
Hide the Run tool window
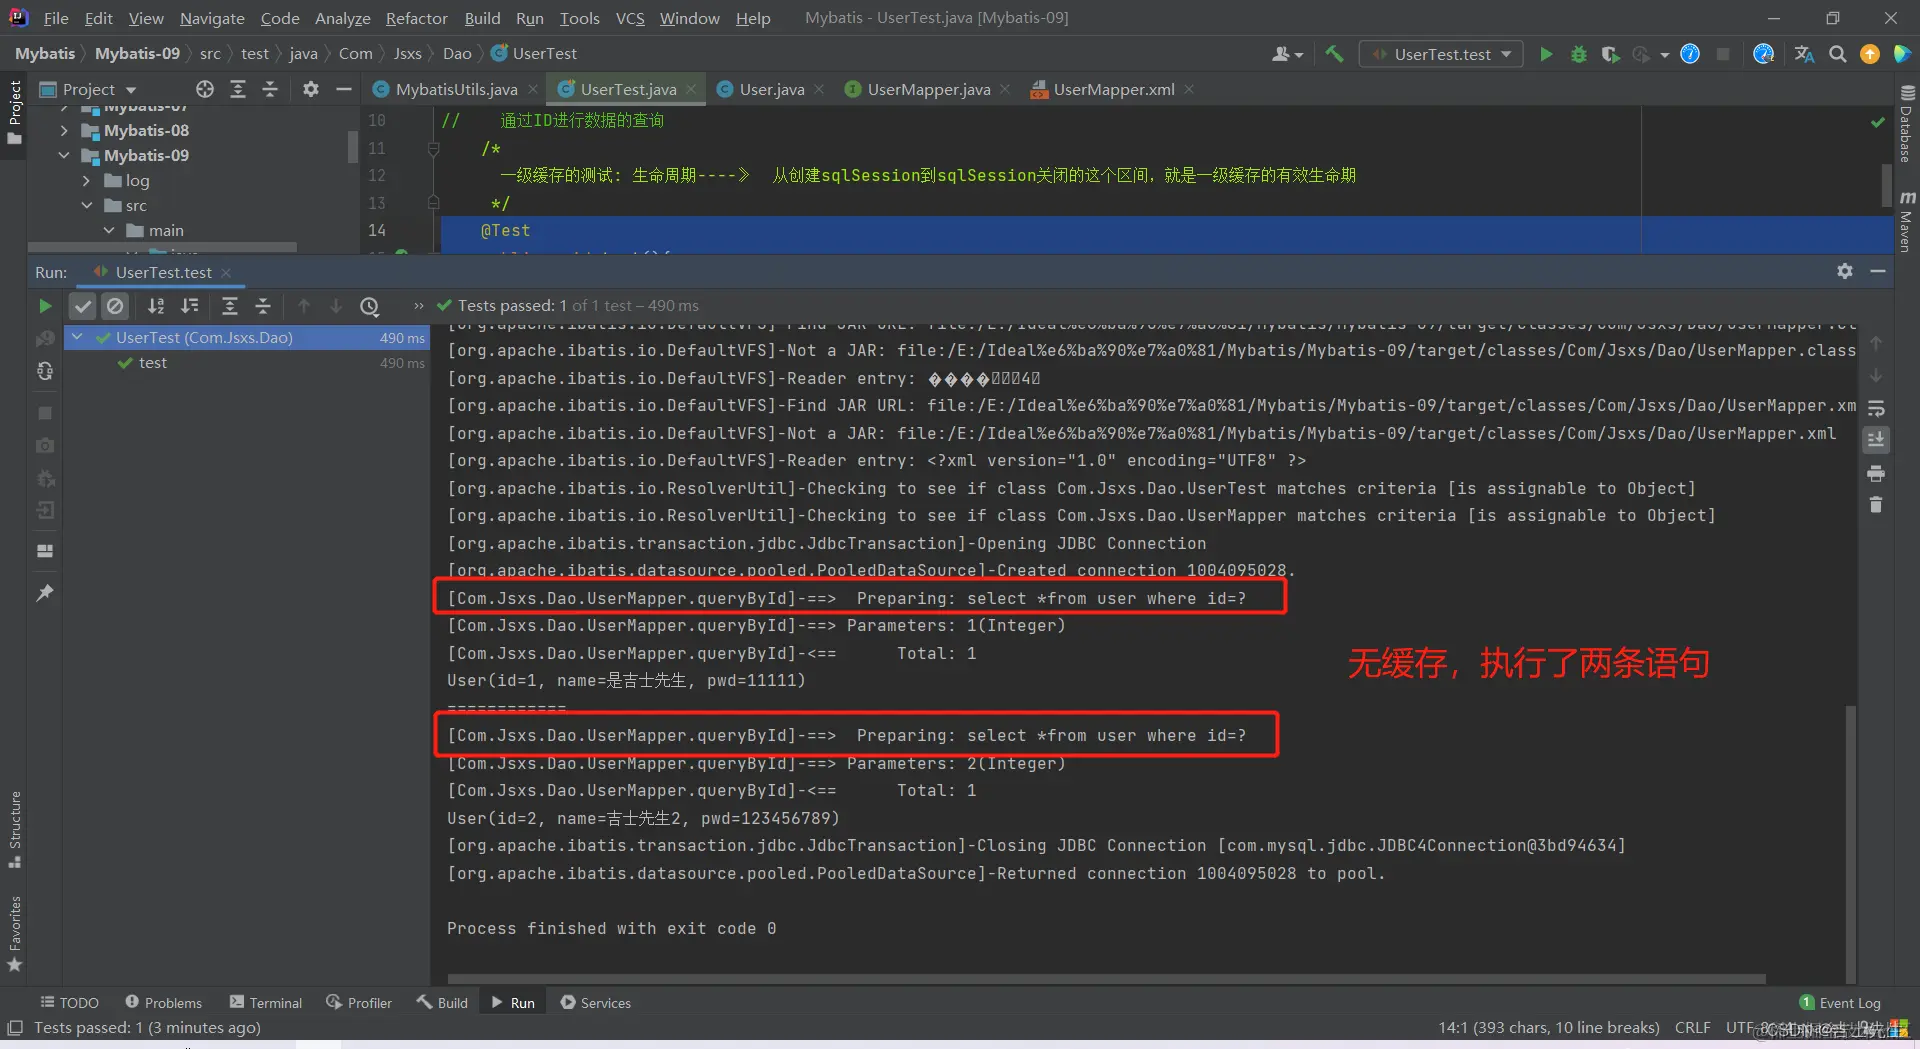pos(1878,271)
